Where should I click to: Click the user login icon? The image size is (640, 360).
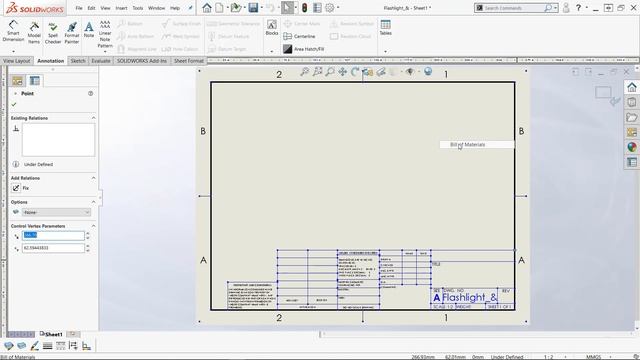pyautogui.click(x=566, y=8)
